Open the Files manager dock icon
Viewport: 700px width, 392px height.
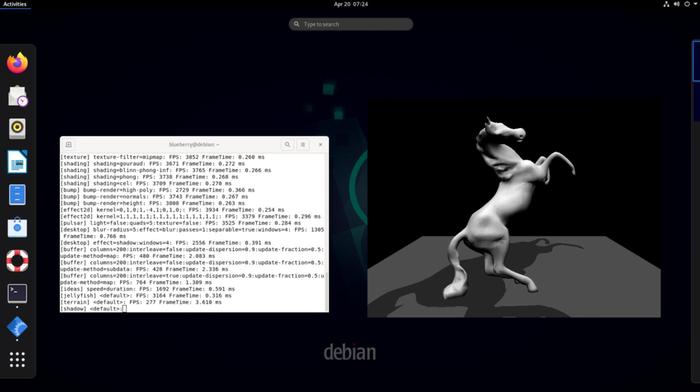17,195
